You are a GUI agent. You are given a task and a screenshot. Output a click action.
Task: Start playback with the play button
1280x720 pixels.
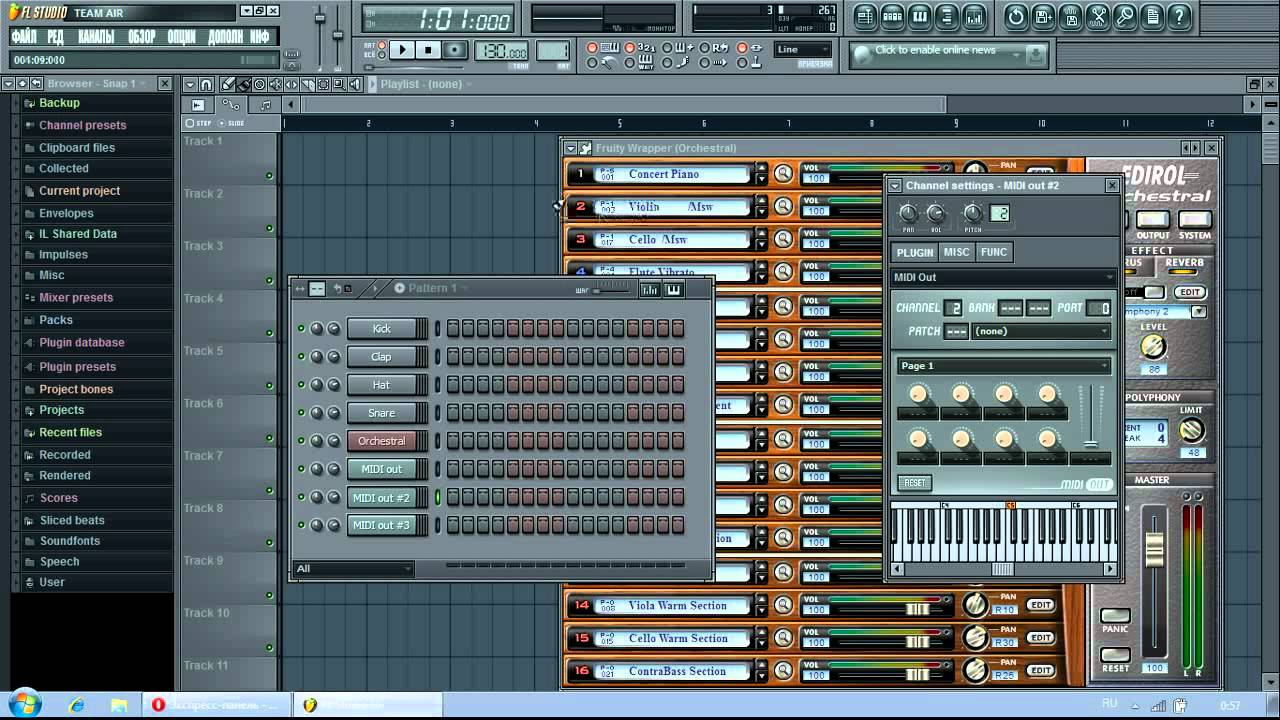point(402,50)
